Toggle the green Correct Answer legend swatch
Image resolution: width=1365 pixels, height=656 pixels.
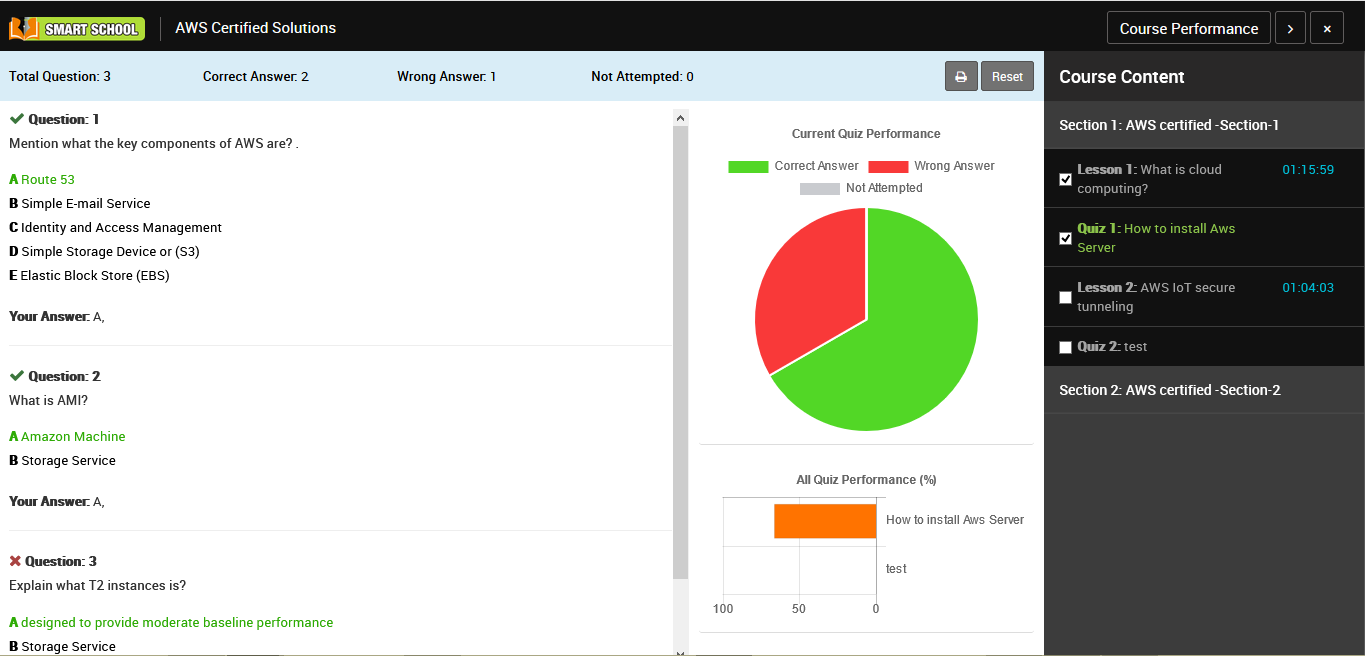pos(747,166)
